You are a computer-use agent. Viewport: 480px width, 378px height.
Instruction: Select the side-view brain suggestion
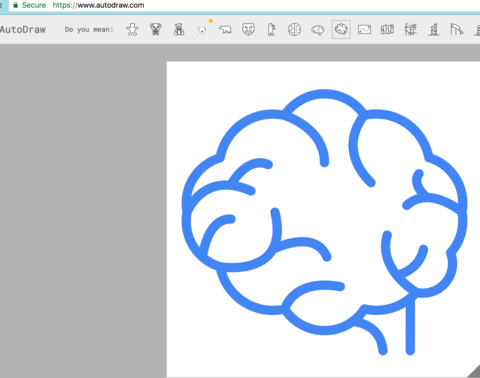coord(318,30)
